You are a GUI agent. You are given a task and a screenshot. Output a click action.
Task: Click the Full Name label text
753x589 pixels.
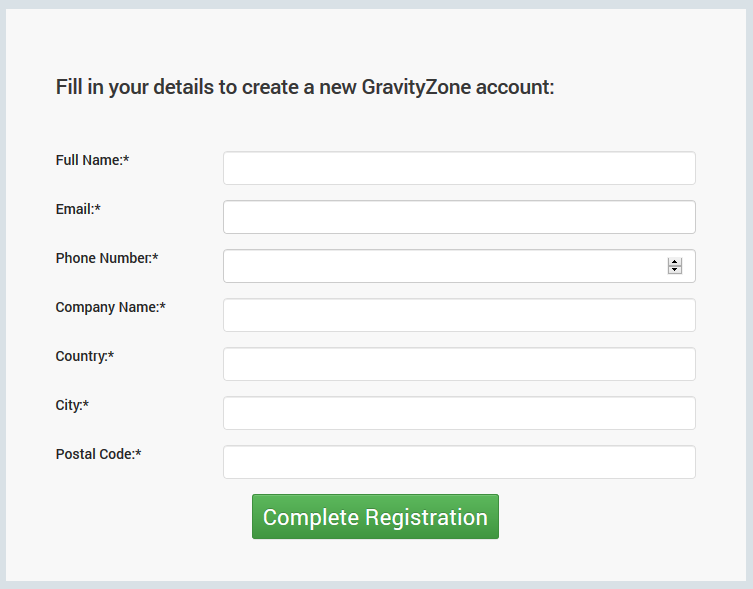click(90, 160)
